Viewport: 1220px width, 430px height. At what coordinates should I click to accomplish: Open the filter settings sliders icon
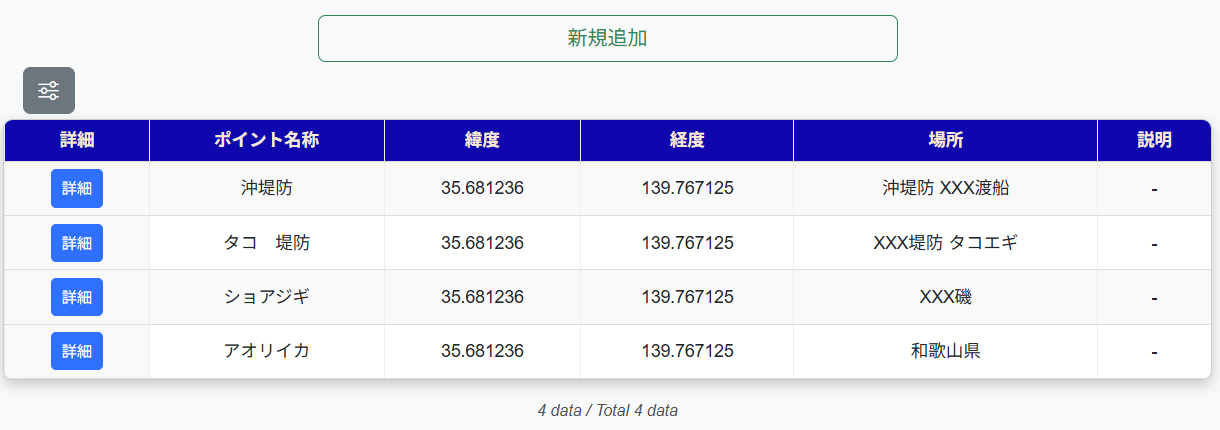click(49, 91)
